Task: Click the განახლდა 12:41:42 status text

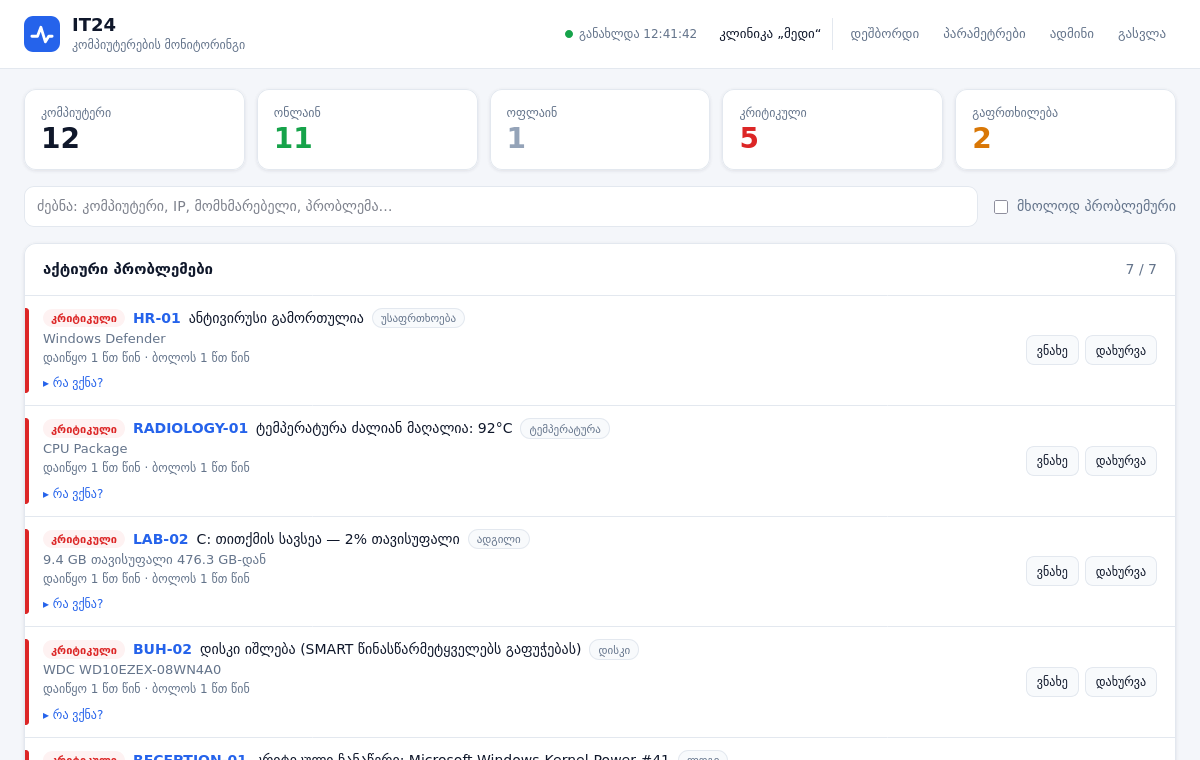Action: coord(638,34)
